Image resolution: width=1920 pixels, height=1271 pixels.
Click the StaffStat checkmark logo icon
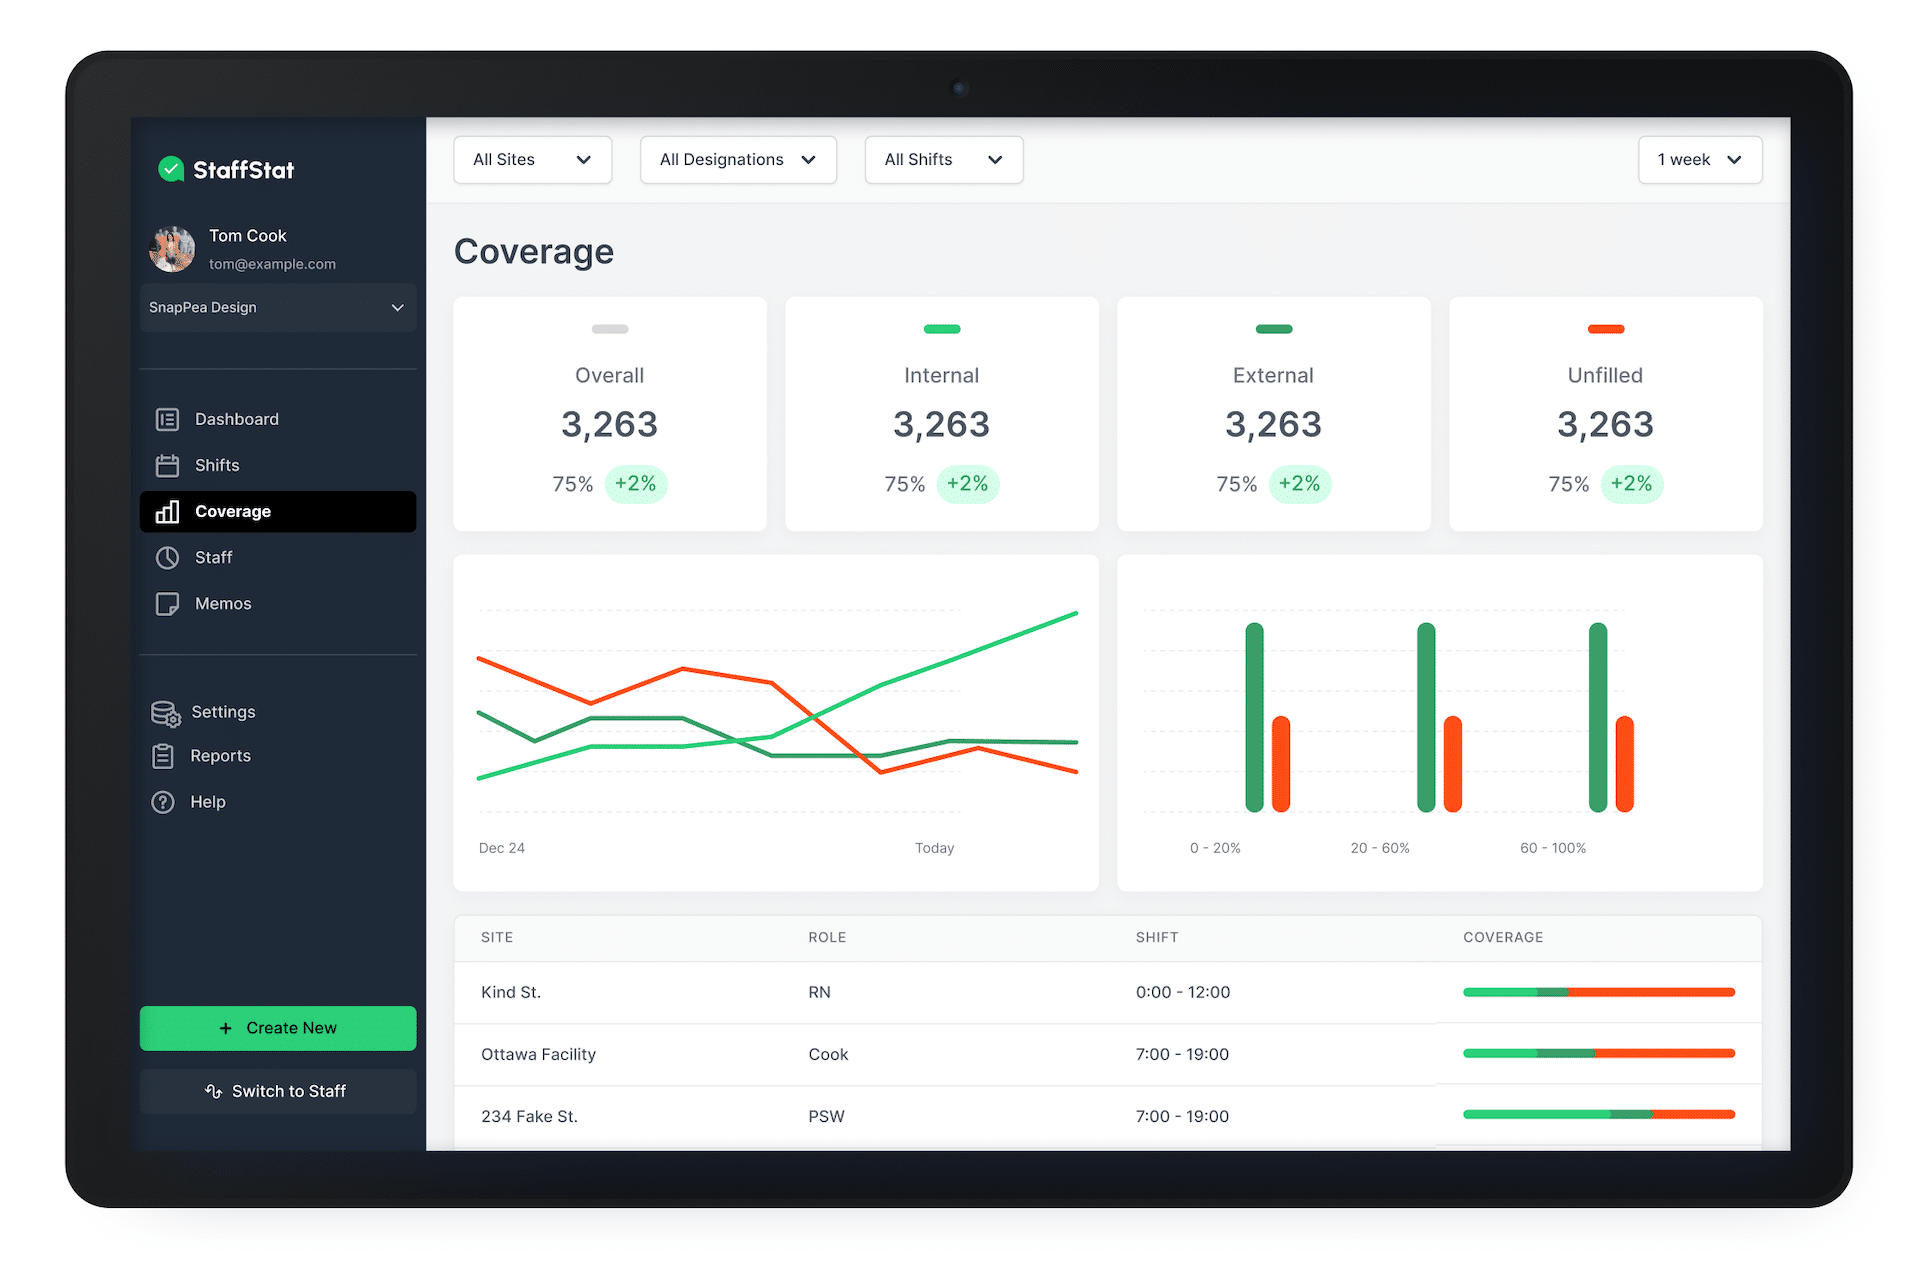(171, 169)
